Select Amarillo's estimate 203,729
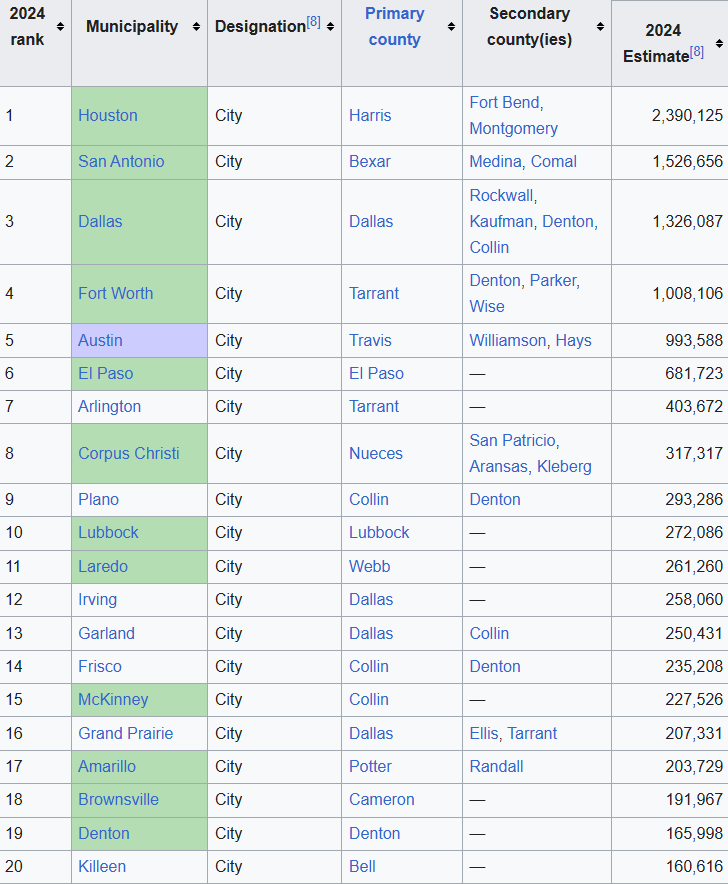Image resolution: width=728 pixels, height=884 pixels. point(694,767)
